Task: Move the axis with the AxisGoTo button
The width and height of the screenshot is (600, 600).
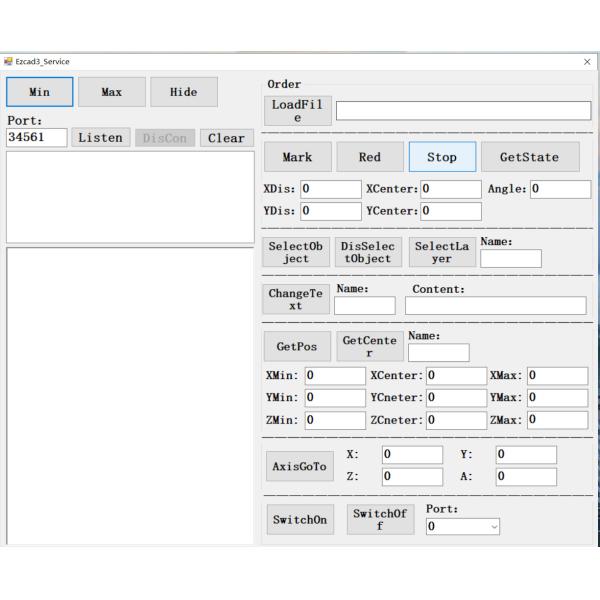Action: tap(299, 466)
